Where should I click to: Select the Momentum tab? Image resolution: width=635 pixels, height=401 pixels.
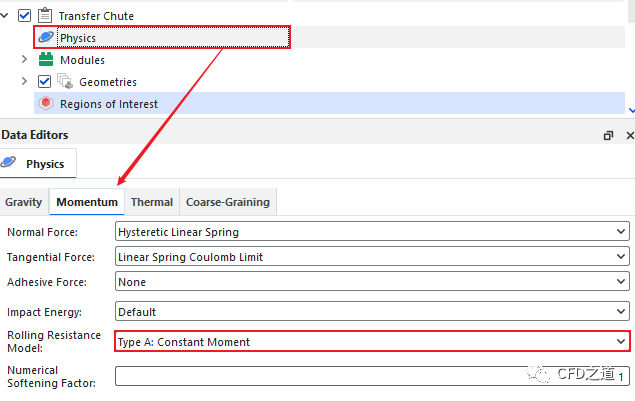pos(87,202)
